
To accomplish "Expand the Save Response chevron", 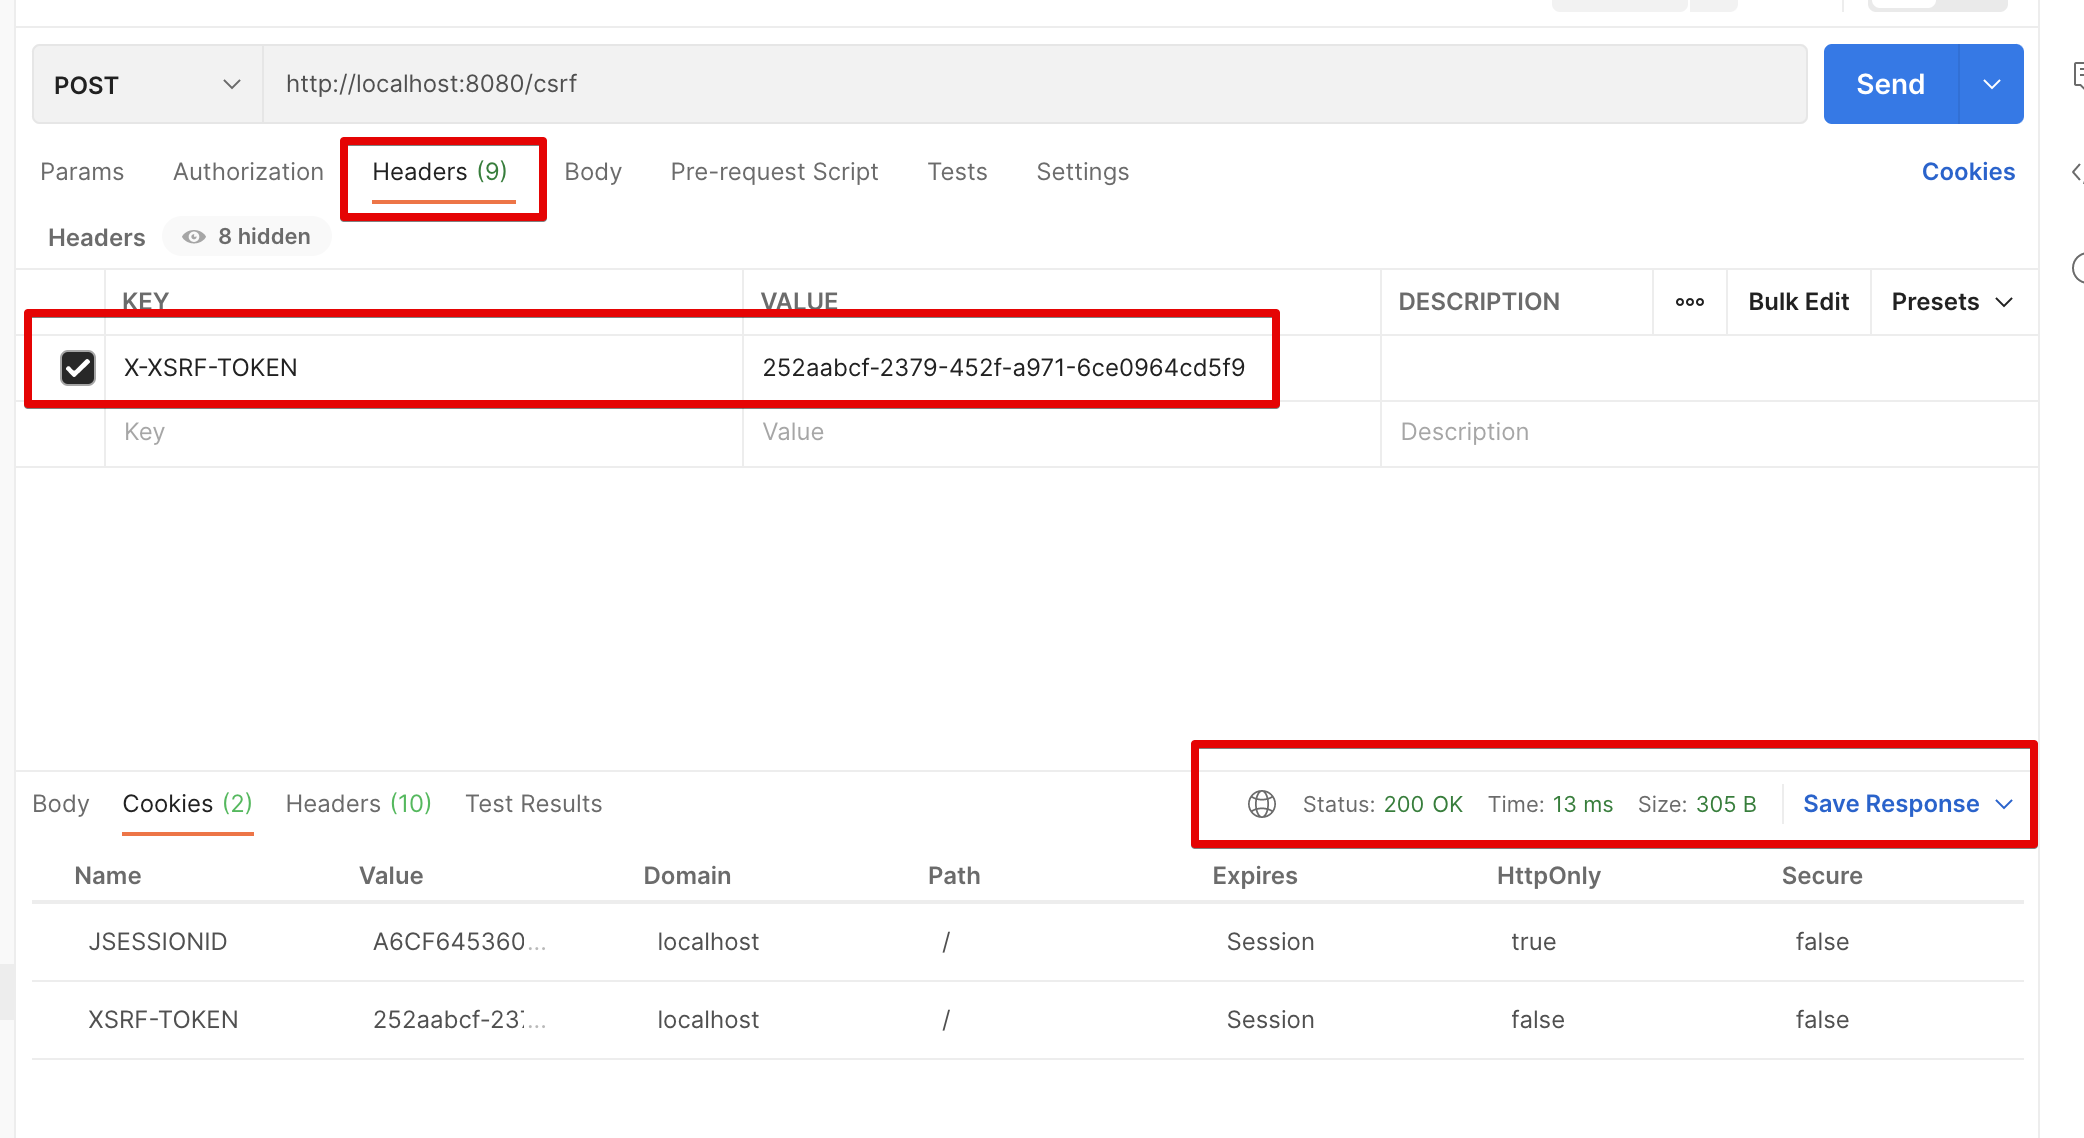I will [x=2004, y=804].
